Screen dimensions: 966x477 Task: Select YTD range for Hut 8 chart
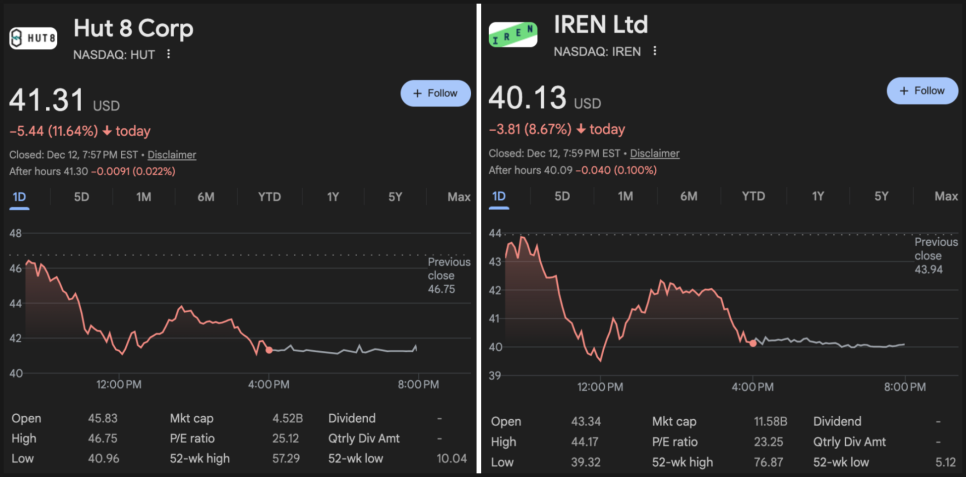coord(269,197)
